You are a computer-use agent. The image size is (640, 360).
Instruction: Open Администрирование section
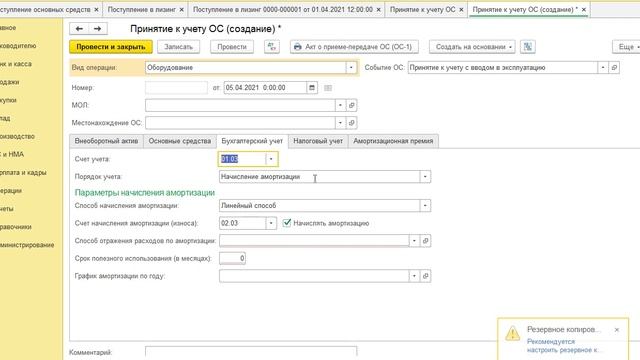pos(27,245)
